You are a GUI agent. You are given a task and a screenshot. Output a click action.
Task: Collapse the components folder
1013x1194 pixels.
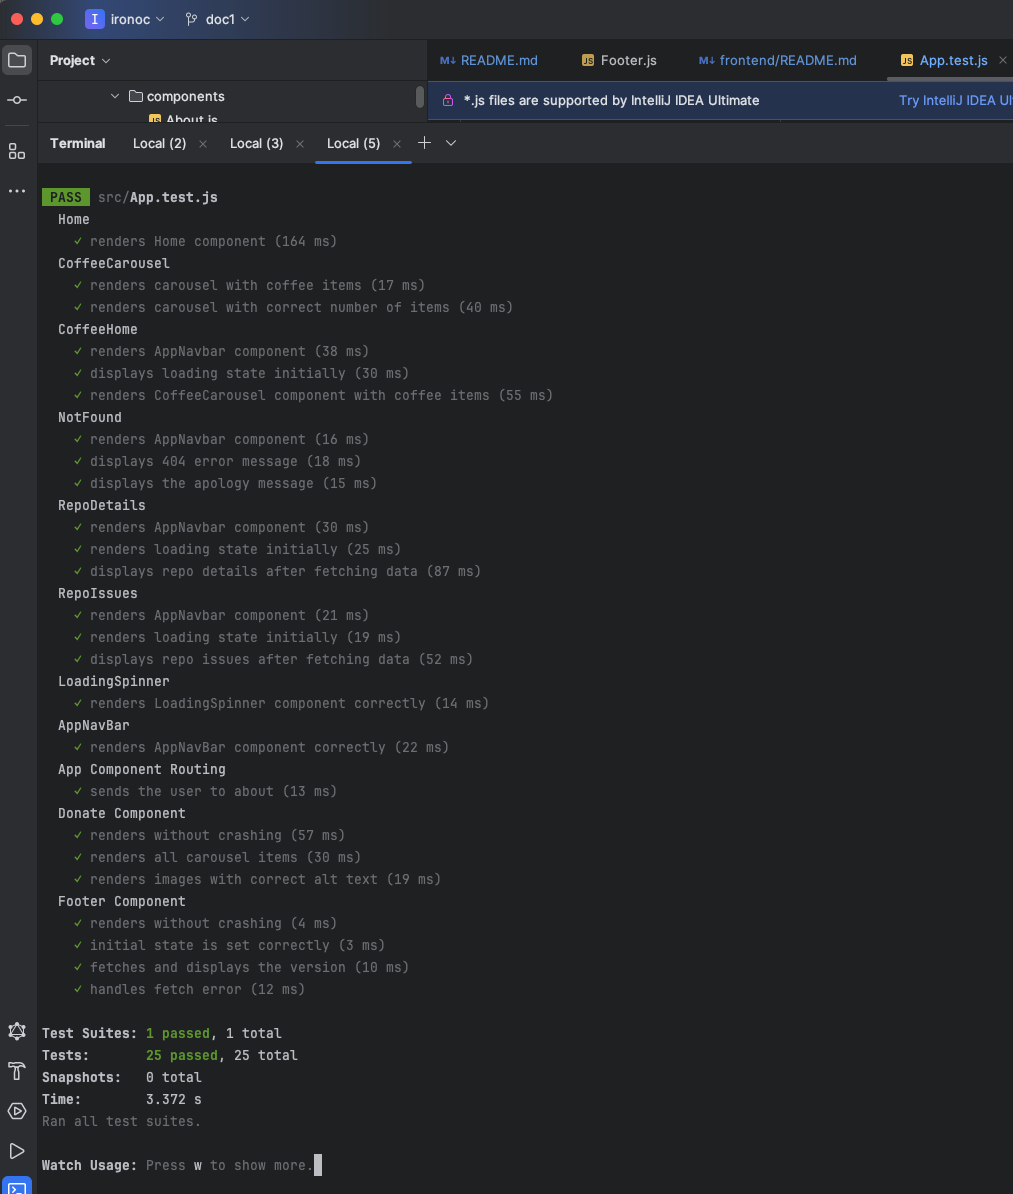(114, 96)
